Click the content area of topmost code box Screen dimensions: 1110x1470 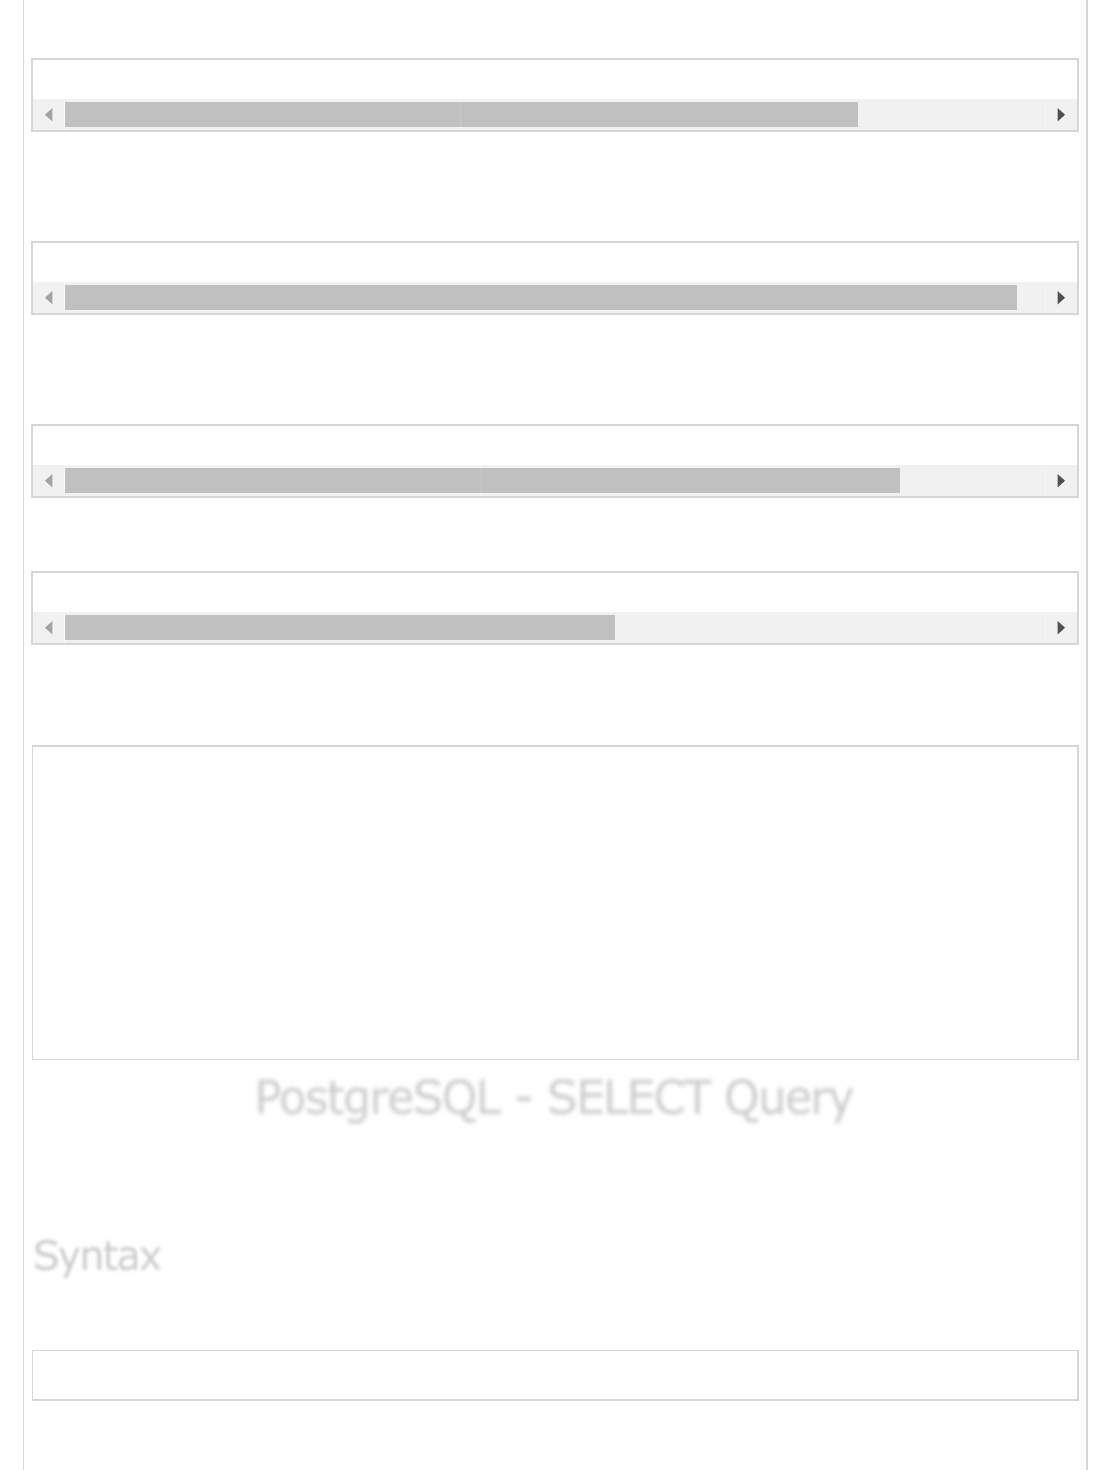point(555,80)
